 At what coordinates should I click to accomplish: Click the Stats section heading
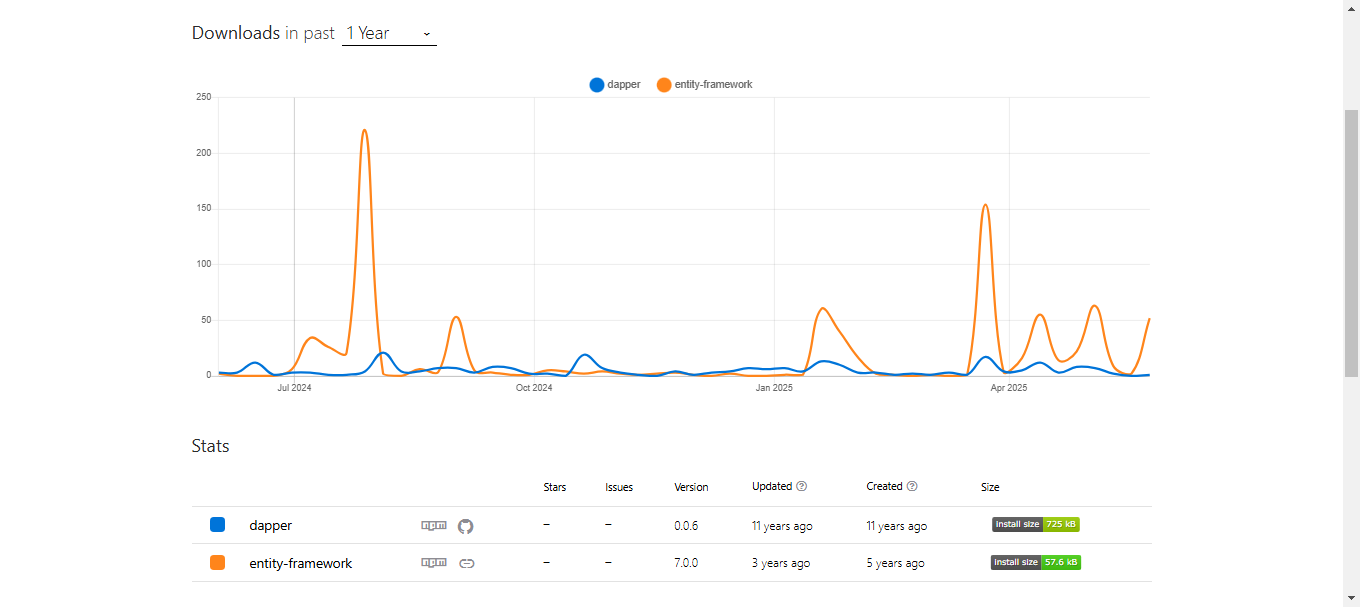[x=210, y=446]
